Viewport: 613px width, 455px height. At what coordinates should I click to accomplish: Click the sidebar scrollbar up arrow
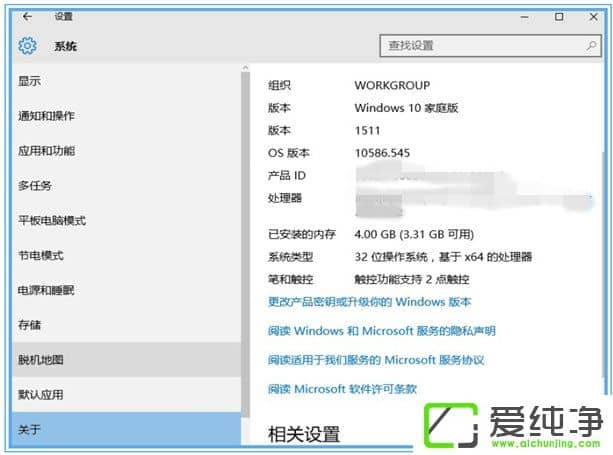coord(246,68)
